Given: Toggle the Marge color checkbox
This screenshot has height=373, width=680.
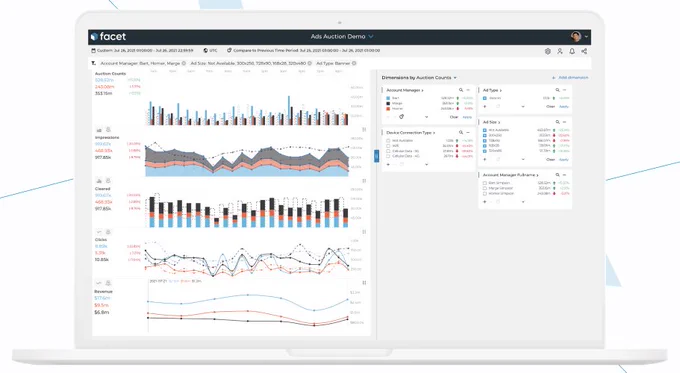Looking at the screenshot, I should pyautogui.click(x=388, y=104).
